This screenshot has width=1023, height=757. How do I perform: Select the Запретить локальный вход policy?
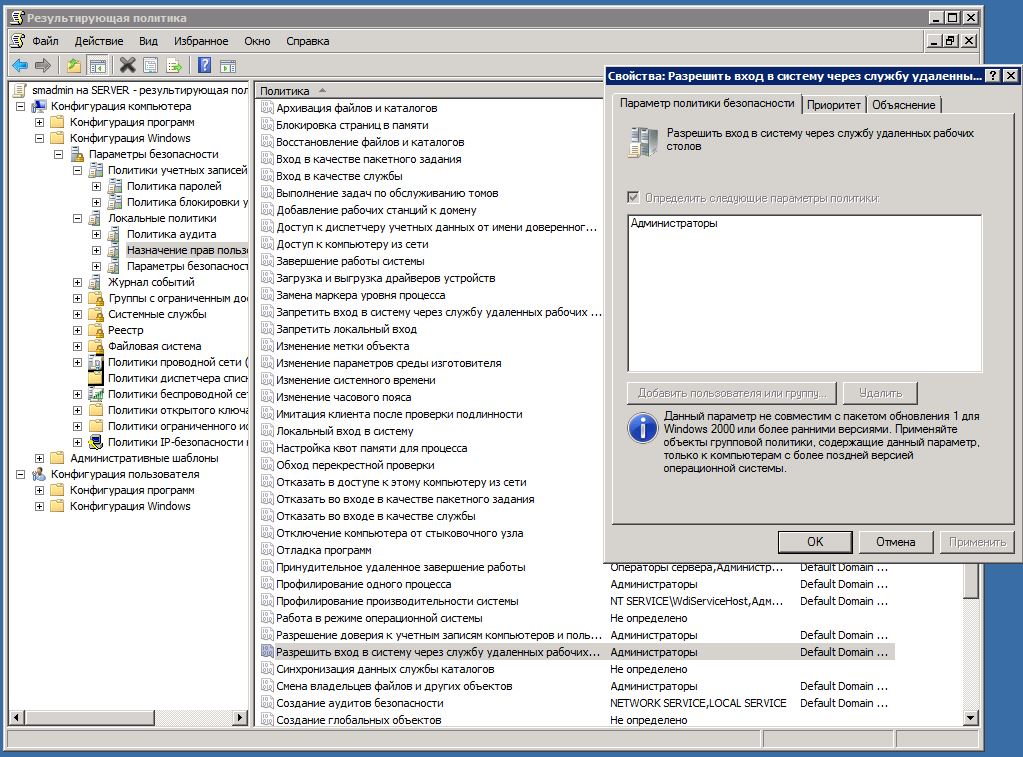(346, 329)
